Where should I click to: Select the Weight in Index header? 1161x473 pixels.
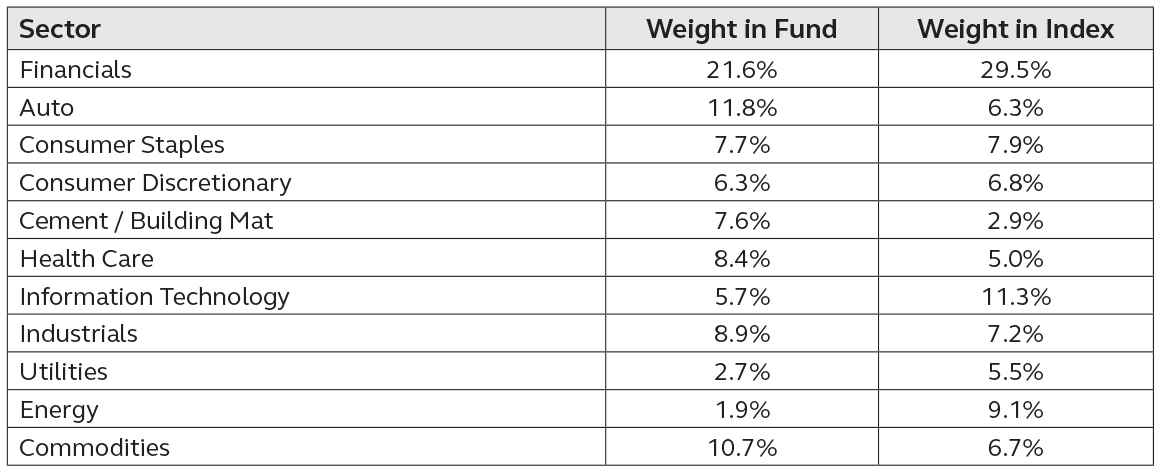point(1015,30)
